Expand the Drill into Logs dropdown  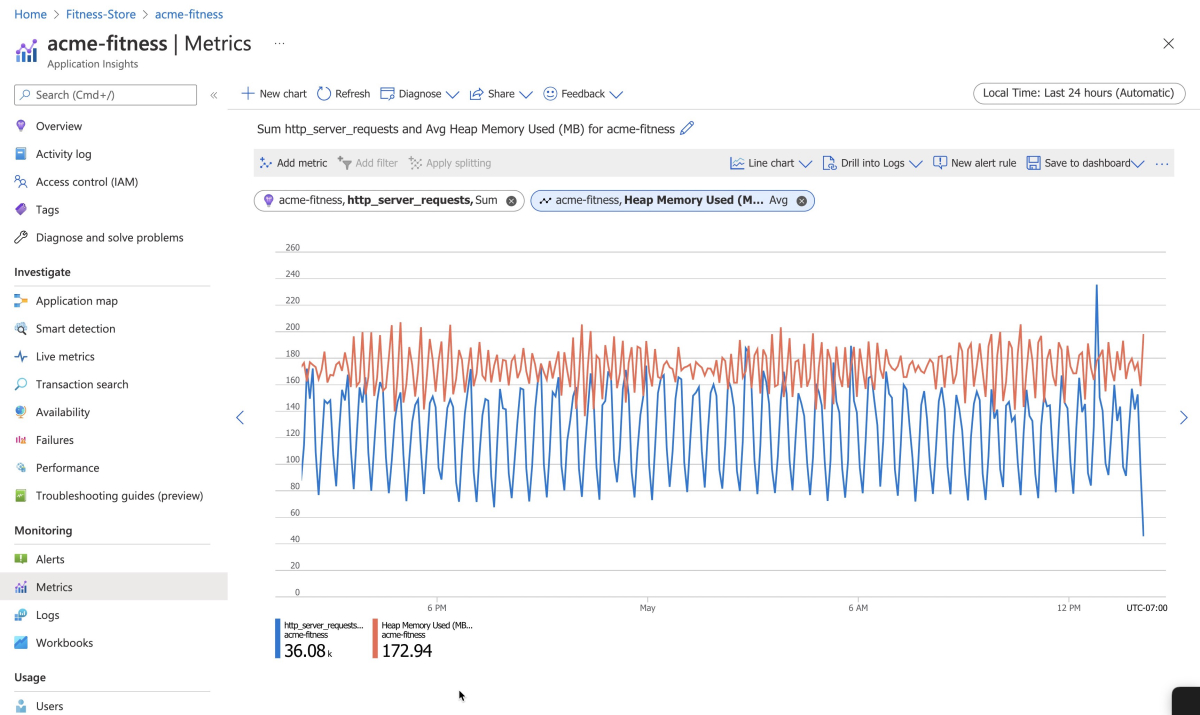pyautogui.click(x=915, y=164)
